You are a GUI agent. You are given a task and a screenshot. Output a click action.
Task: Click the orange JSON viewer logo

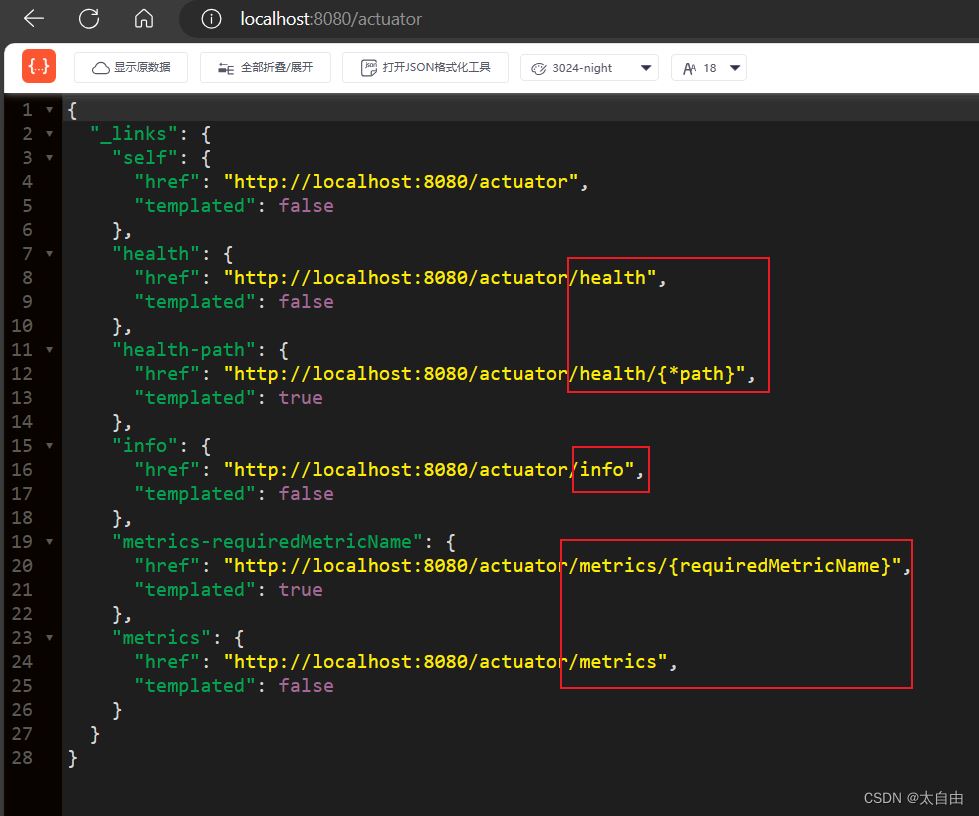(x=39, y=67)
